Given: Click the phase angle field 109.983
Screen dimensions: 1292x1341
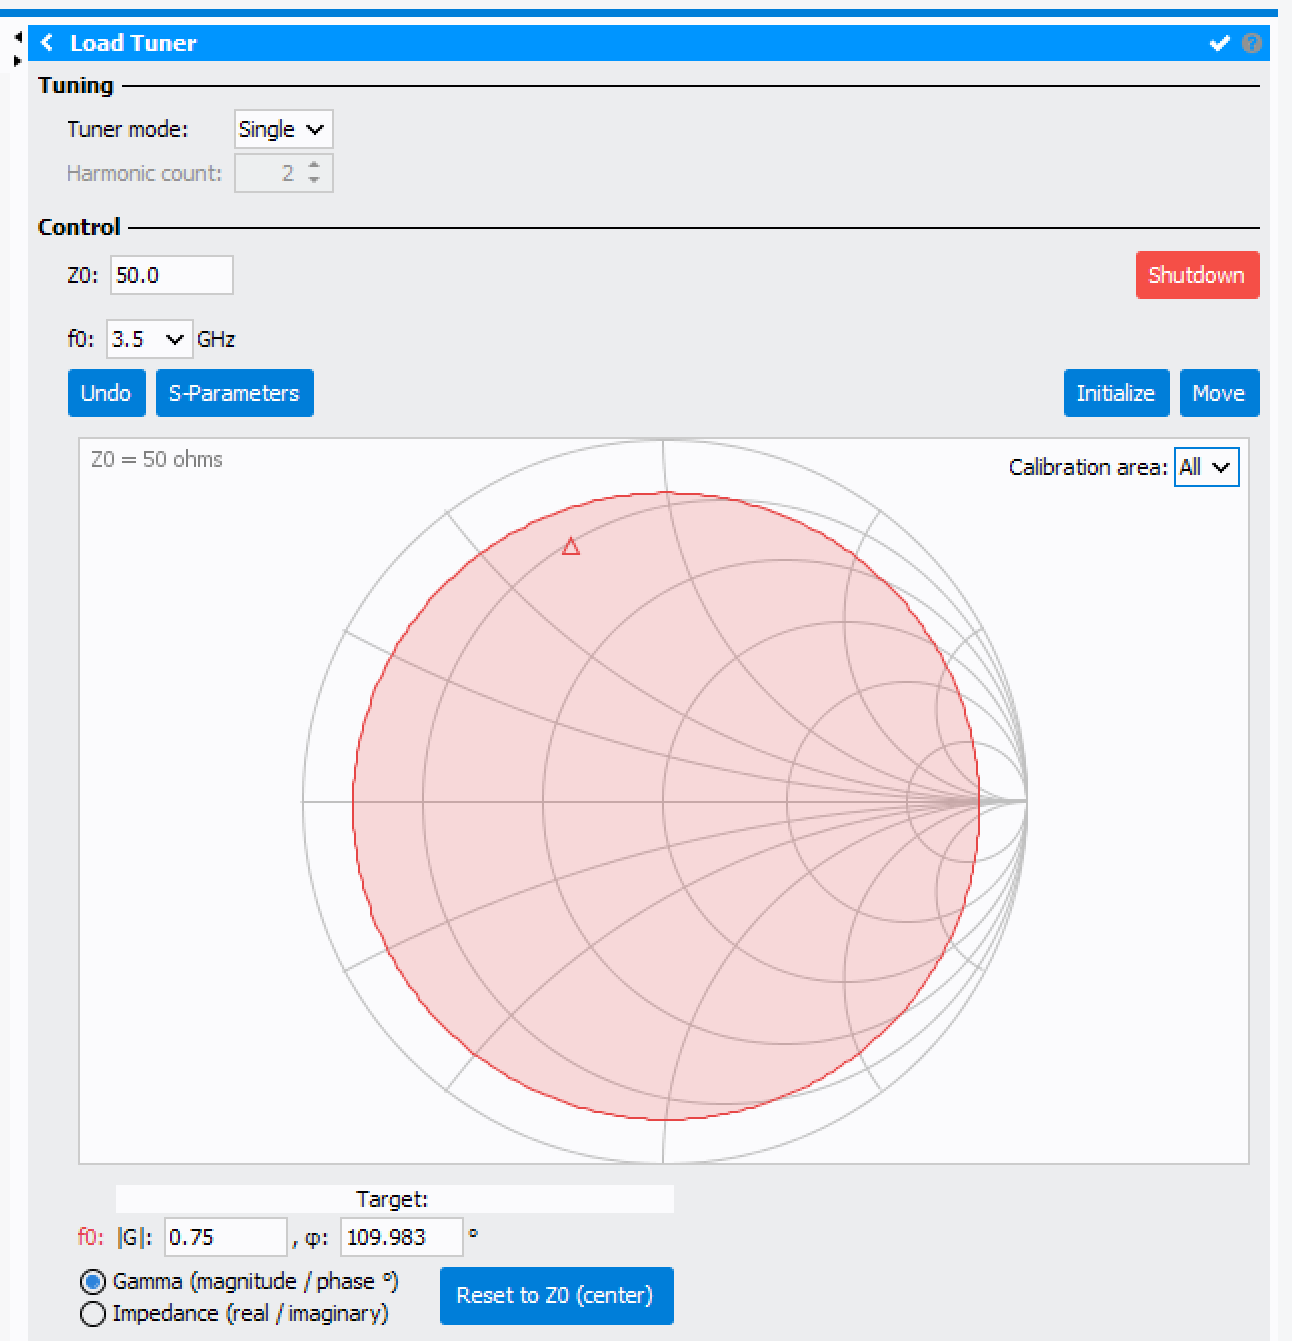Looking at the screenshot, I should 402,1237.
